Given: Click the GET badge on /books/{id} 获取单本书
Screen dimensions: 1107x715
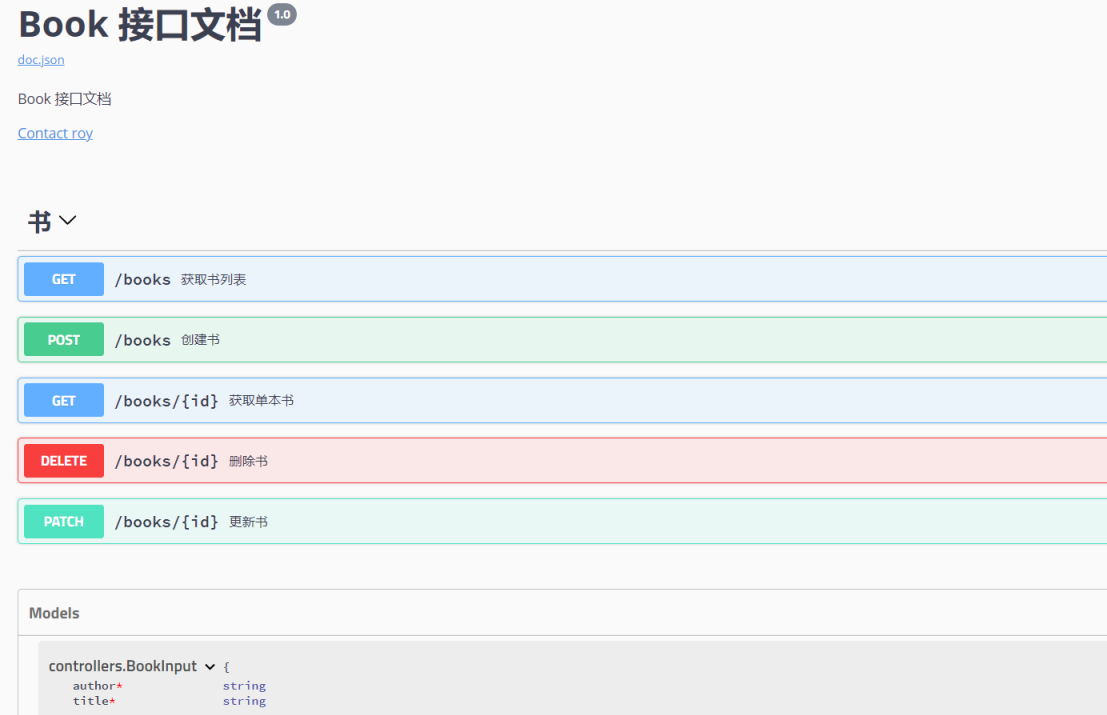Looking at the screenshot, I should pos(63,400).
